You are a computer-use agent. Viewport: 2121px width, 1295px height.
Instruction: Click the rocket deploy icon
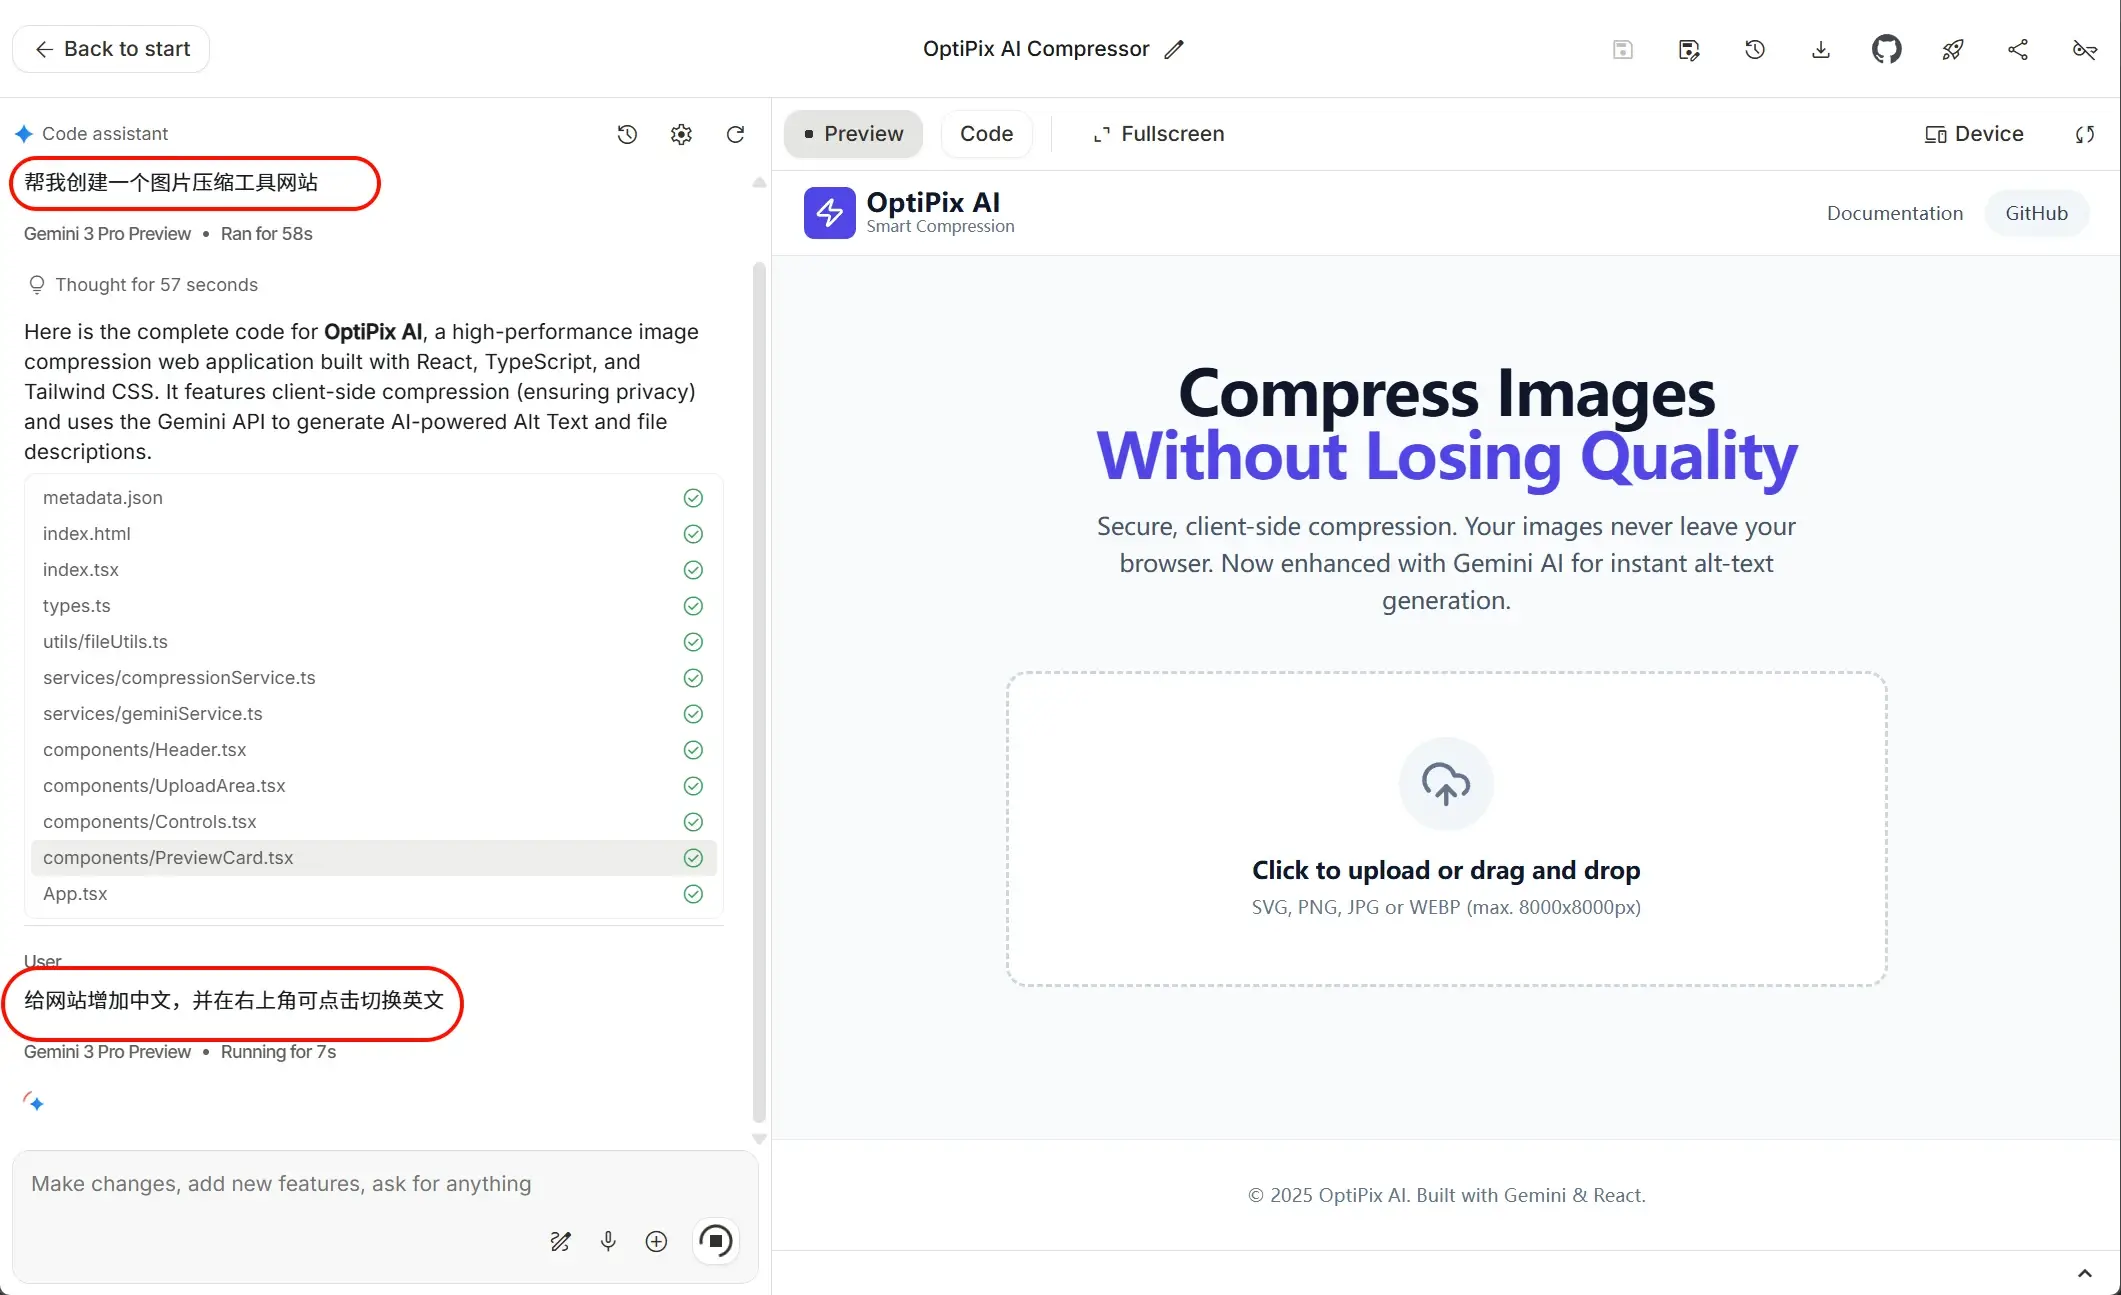point(1952,49)
